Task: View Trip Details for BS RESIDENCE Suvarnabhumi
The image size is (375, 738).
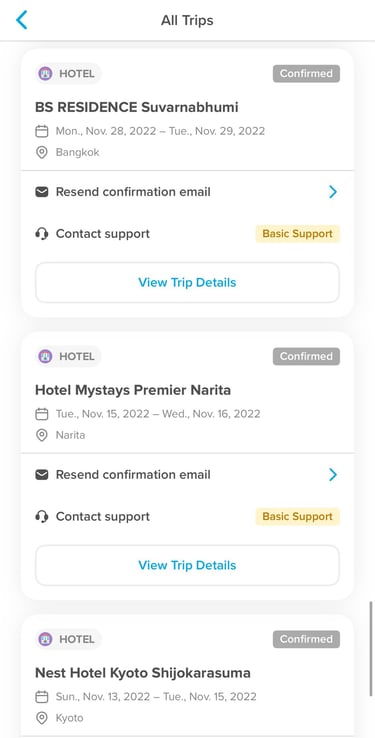Action: point(187,282)
